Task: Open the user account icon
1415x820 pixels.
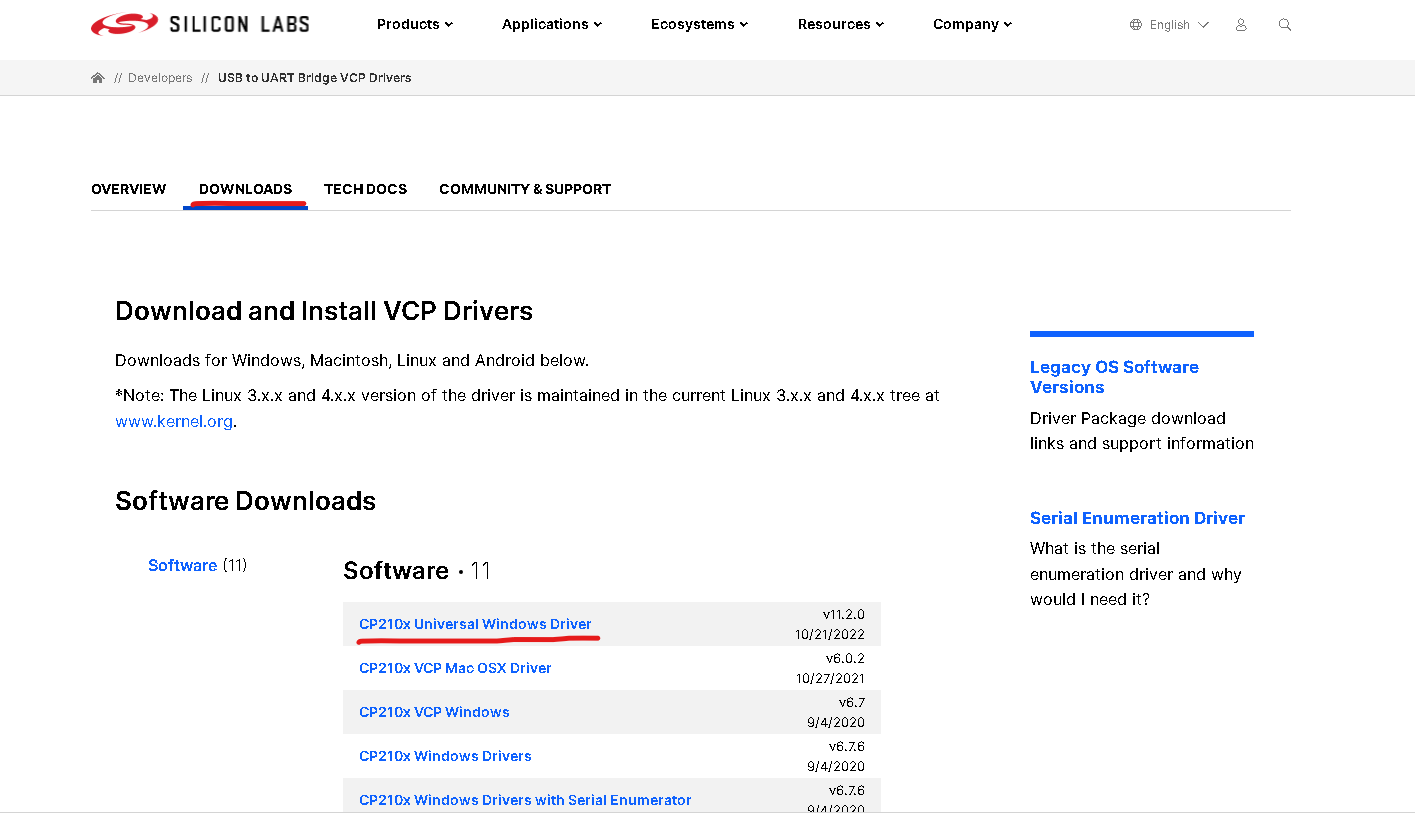Action: coord(1241,25)
